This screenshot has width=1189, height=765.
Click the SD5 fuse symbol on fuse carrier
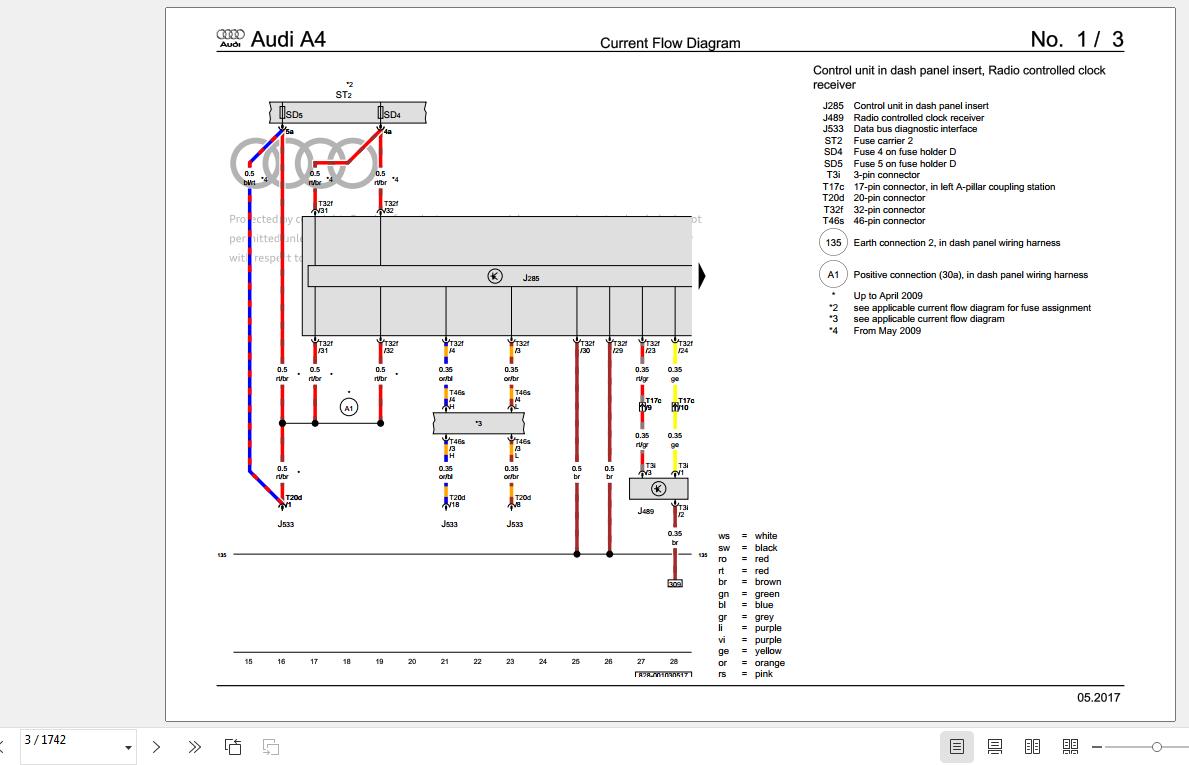282,113
